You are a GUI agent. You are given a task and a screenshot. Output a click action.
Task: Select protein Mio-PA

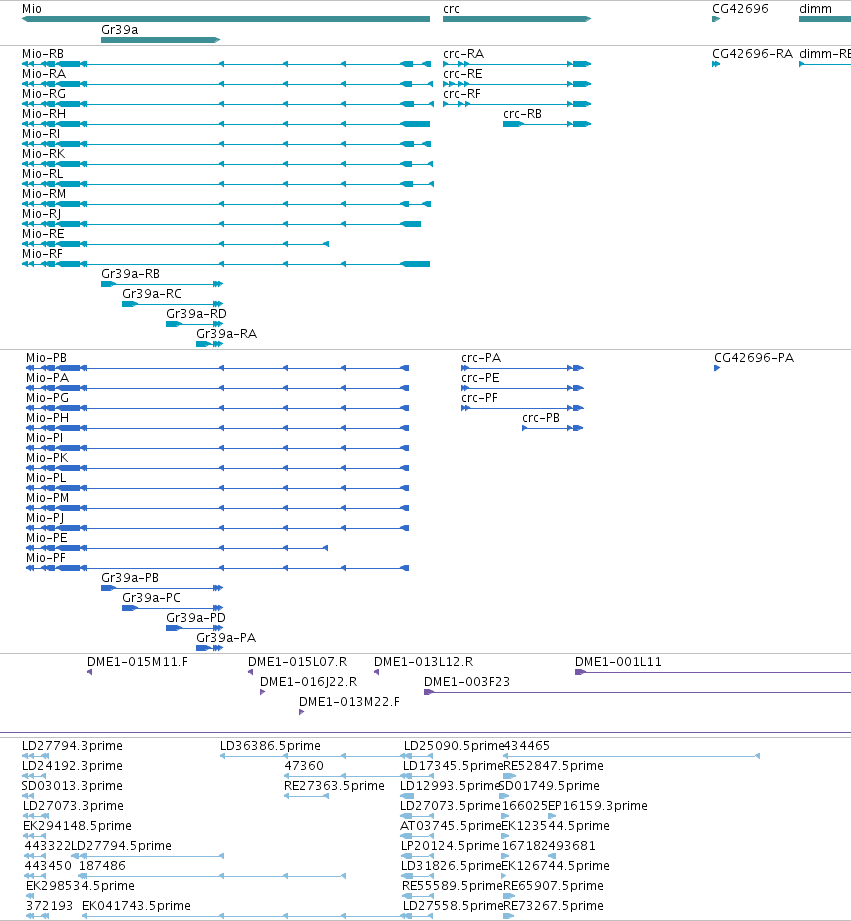tap(48, 378)
